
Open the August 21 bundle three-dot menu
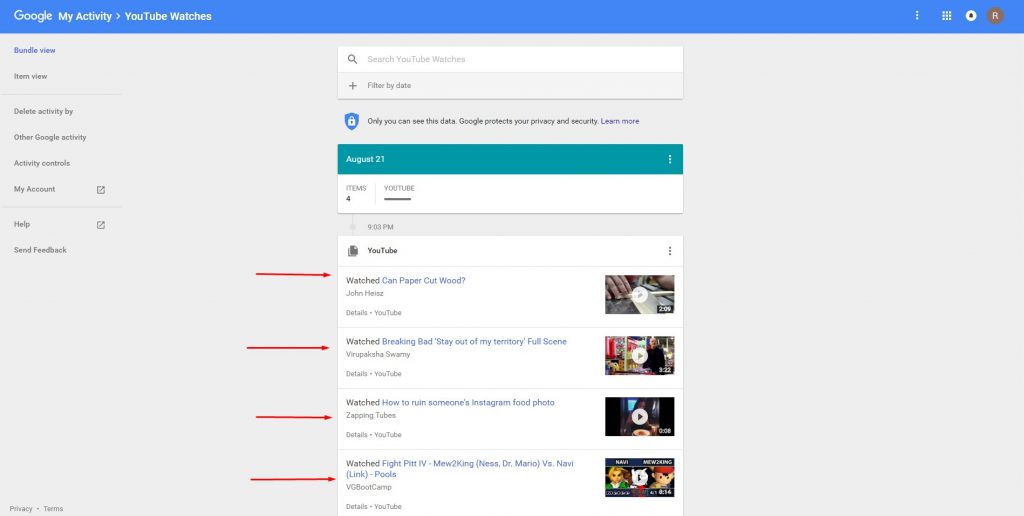point(669,159)
